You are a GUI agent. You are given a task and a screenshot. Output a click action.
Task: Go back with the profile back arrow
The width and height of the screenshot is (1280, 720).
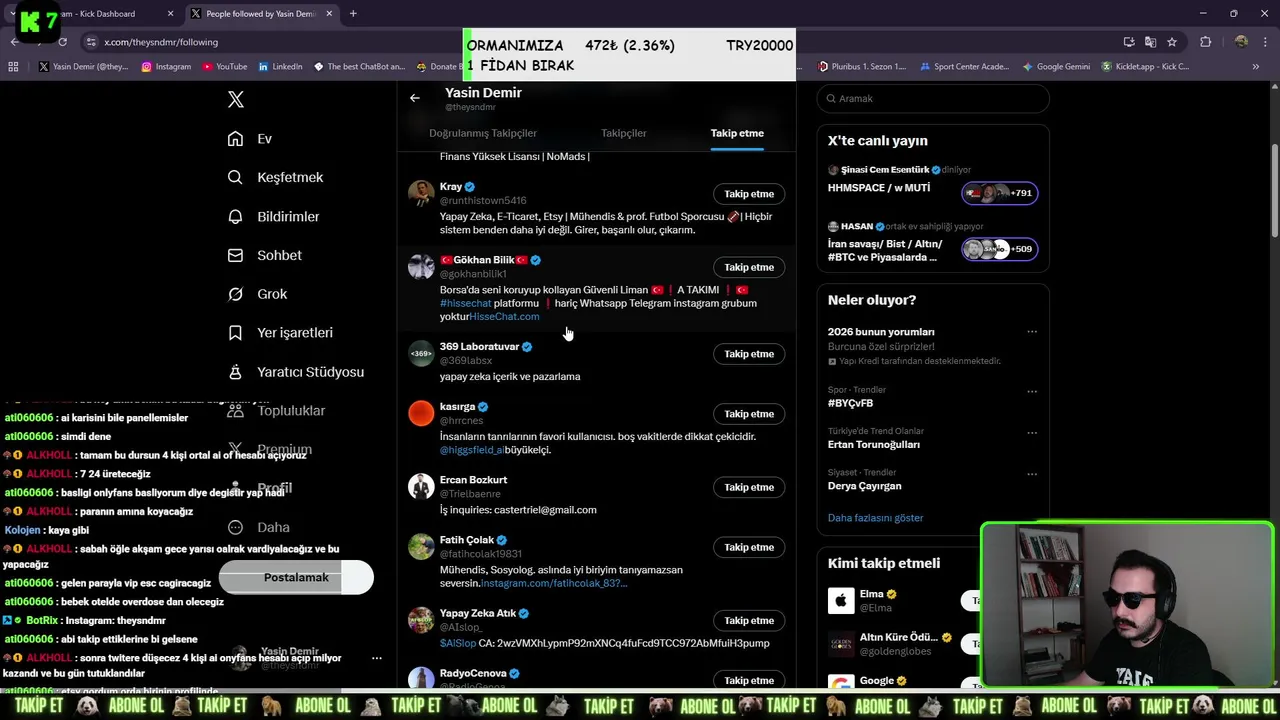pos(415,98)
